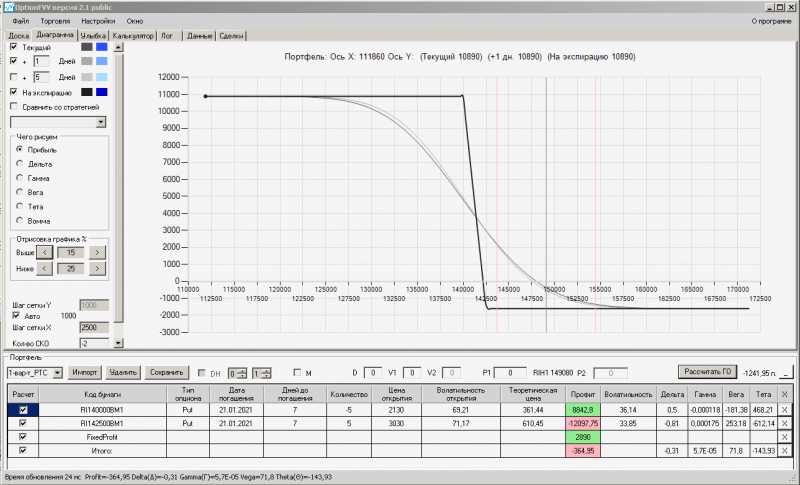This screenshot has width=800, height=485.
Task: Open the Окно menu
Action: (x=135, y=21)
